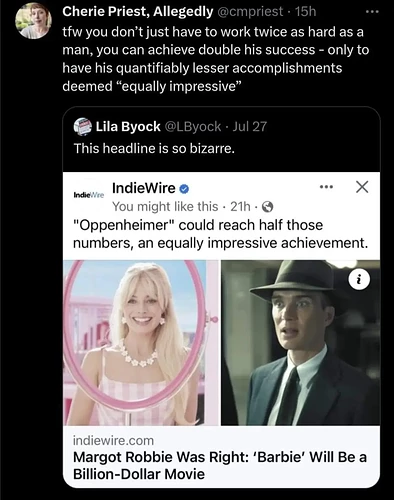Click the Jul 27 quoted tweet date
This screenshot has height=500, width=394.
point(249,127)
